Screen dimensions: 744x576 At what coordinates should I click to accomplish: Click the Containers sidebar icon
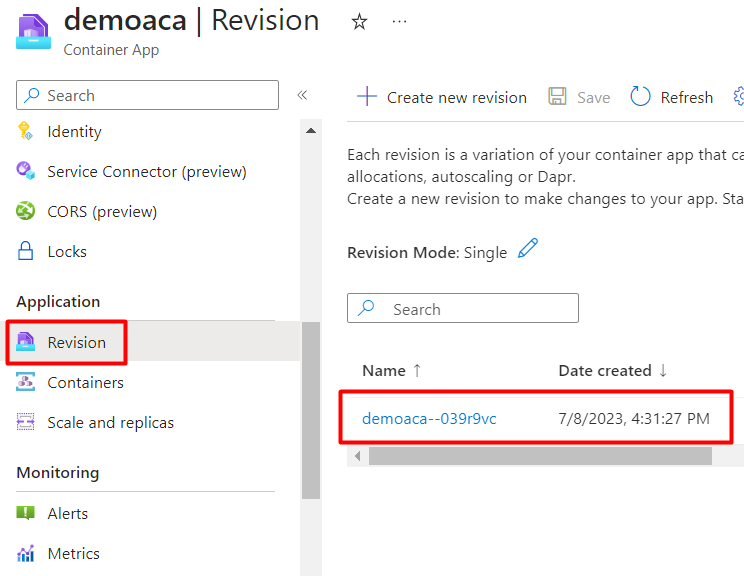coord(25,382)
